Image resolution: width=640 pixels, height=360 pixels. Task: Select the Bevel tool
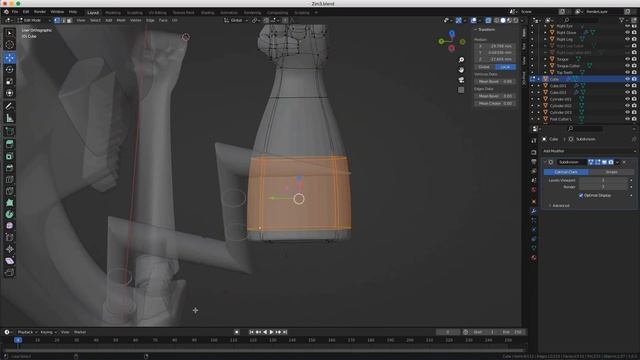[9, 168]
